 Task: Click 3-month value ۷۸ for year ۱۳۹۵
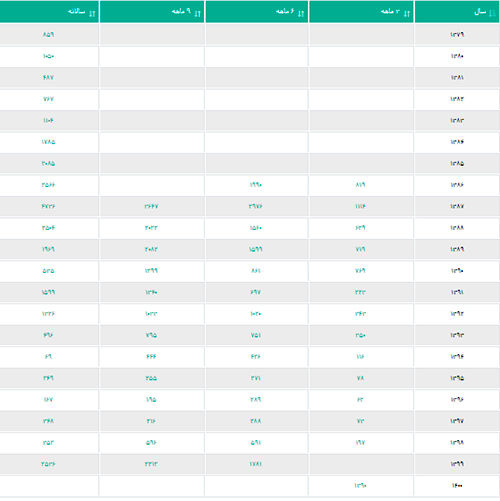tap(360, 378)
